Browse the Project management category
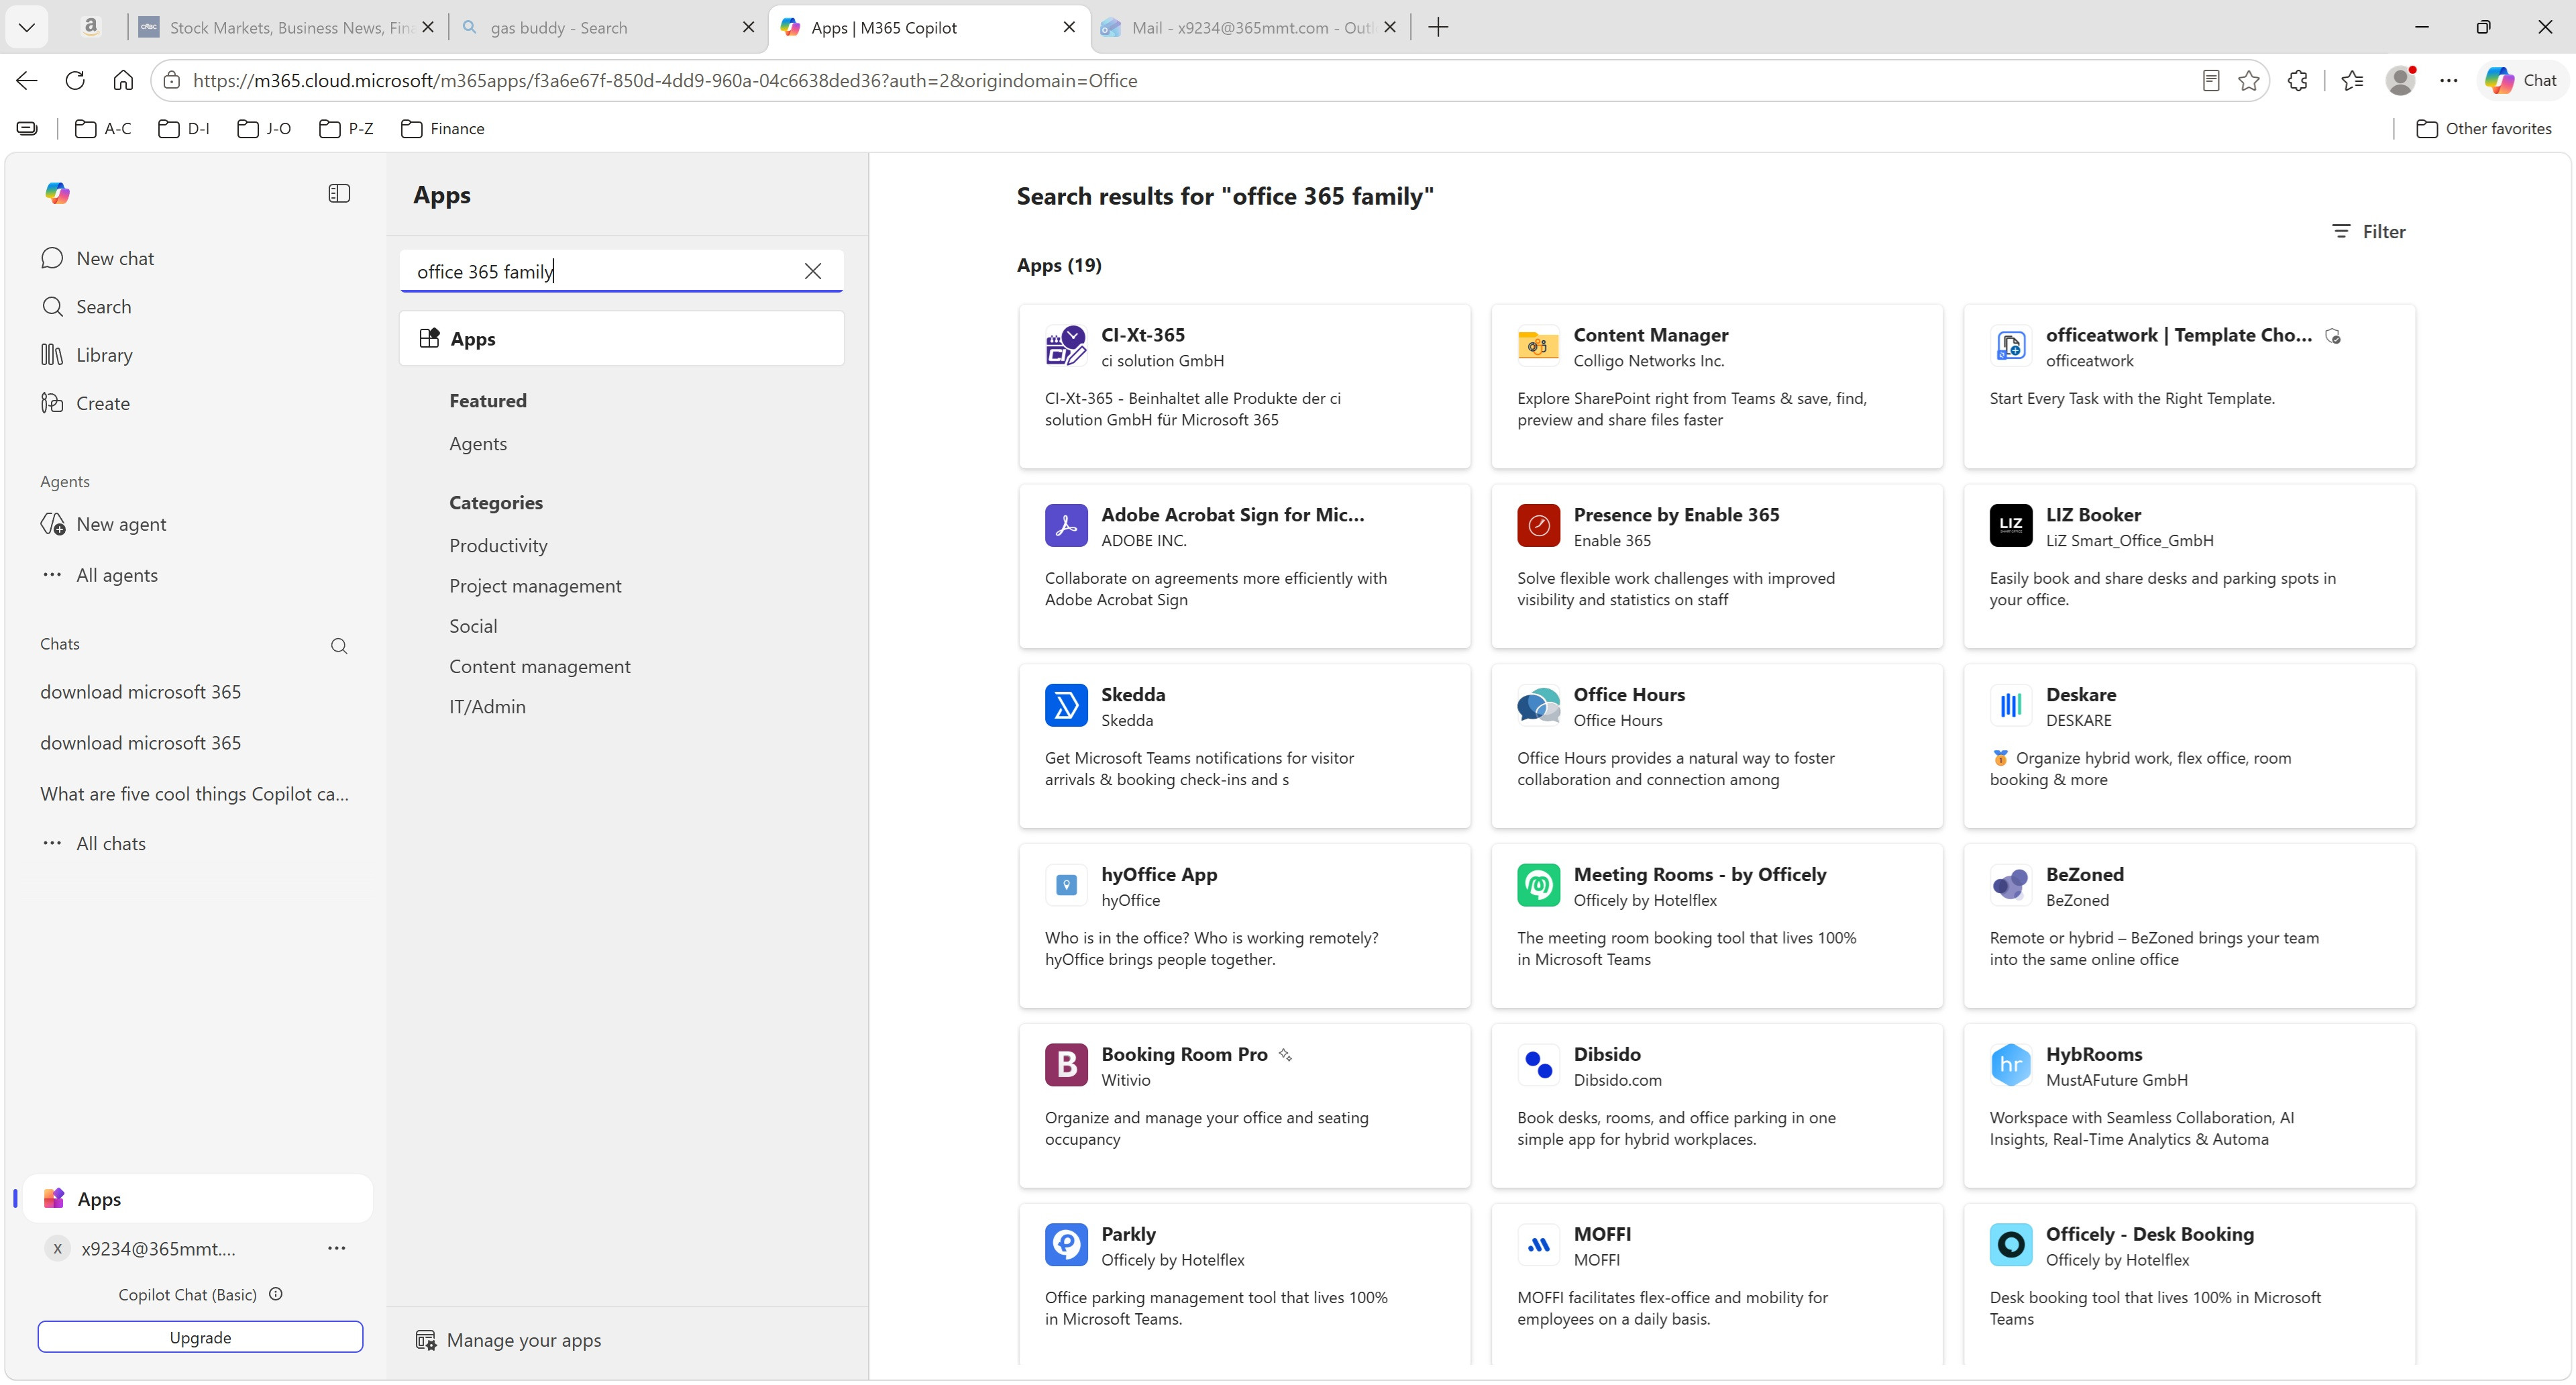2576x1385 pixels. pyautogui.click(x=535, y=586)
